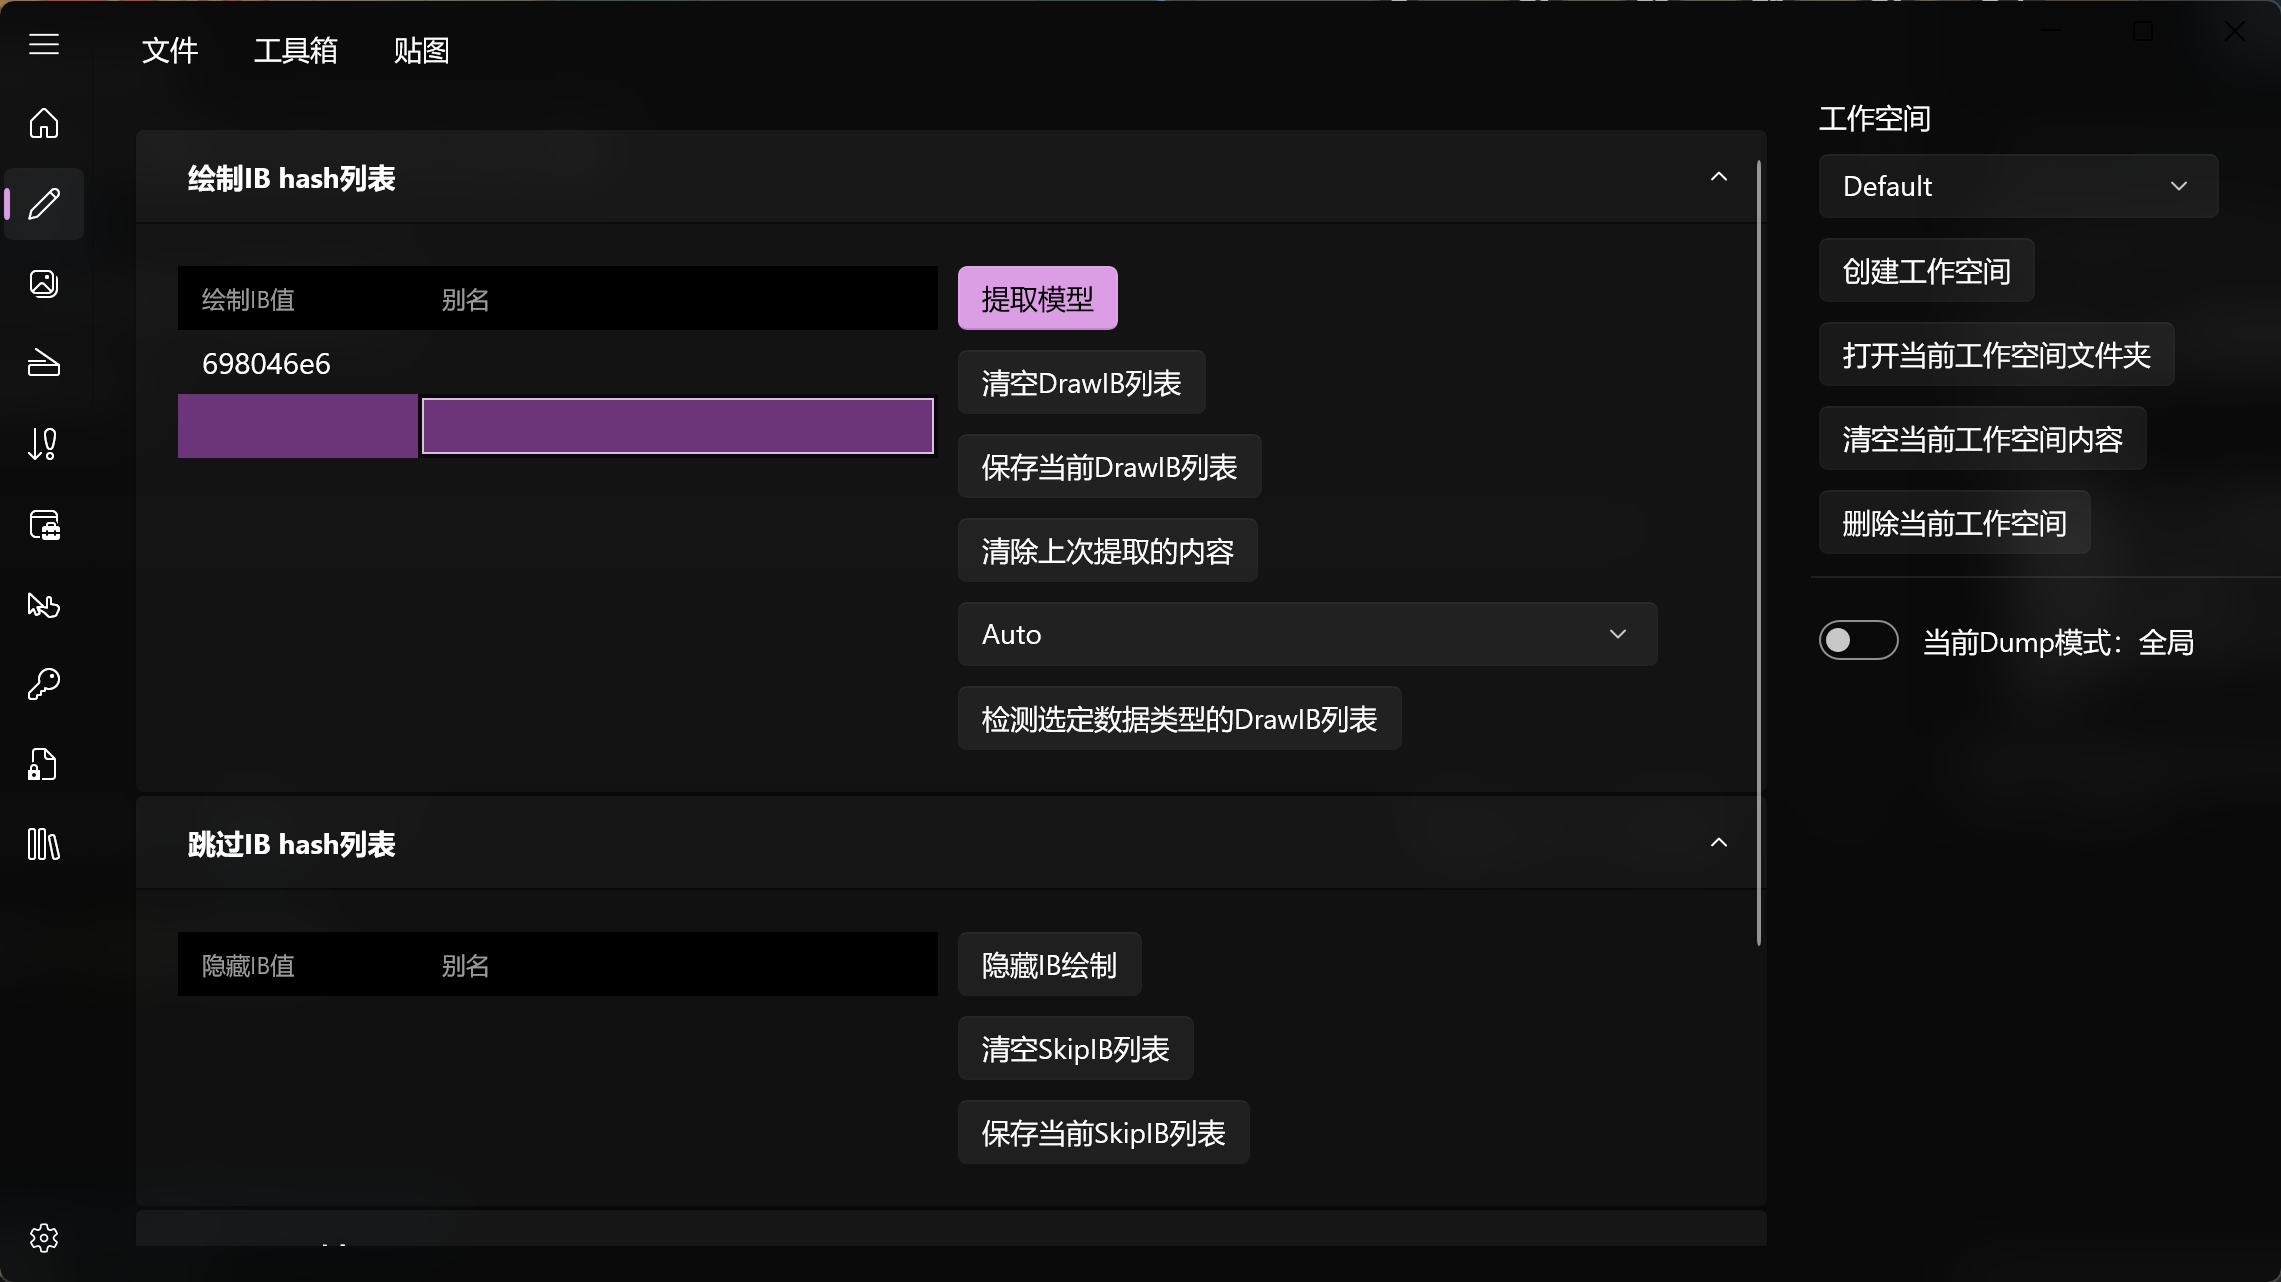Open the locked document sidebar icon
This screenshot has width=2281, height=1282.
click(x=44, y=765)
